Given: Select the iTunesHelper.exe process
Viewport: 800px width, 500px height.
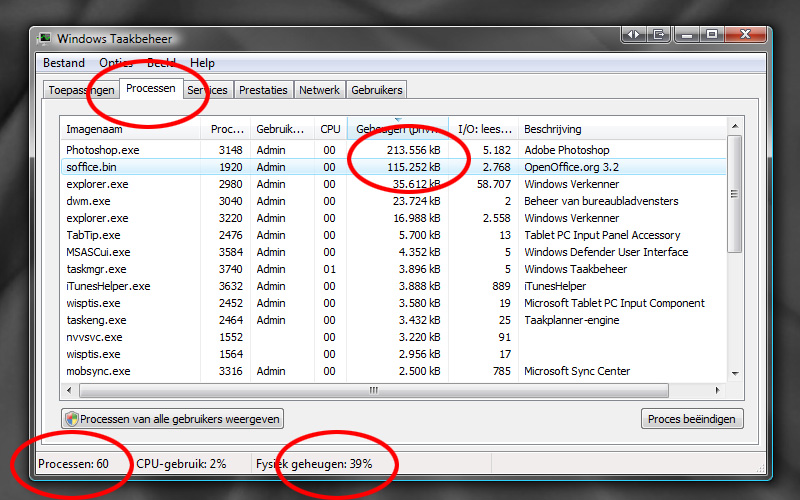Looking at the screenshot, I should pos(393,286).
